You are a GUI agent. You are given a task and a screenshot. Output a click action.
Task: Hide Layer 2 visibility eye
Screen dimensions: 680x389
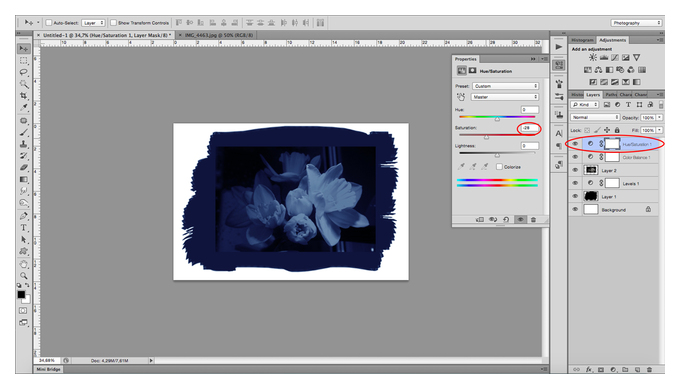pos(575,170)
